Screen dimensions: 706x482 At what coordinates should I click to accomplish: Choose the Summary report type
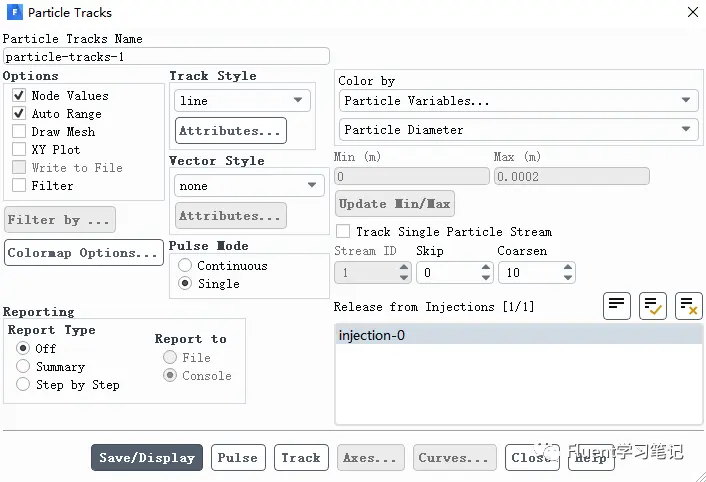coord(23,366)
